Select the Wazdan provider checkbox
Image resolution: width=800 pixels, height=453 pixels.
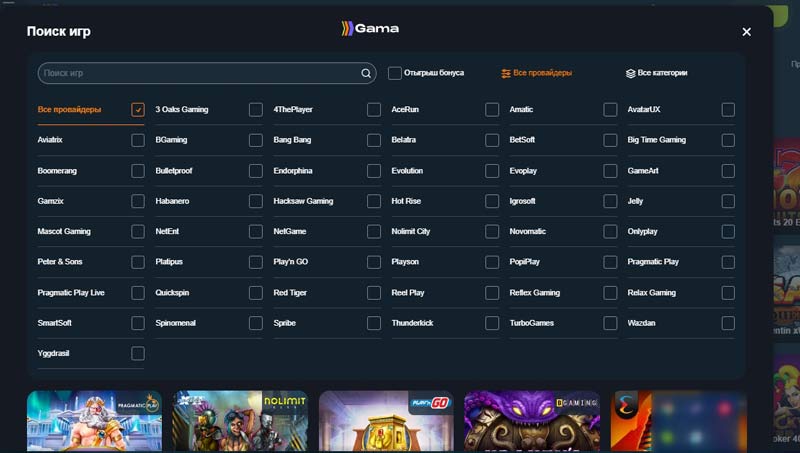pyautogui.click(x=728, y=324)
